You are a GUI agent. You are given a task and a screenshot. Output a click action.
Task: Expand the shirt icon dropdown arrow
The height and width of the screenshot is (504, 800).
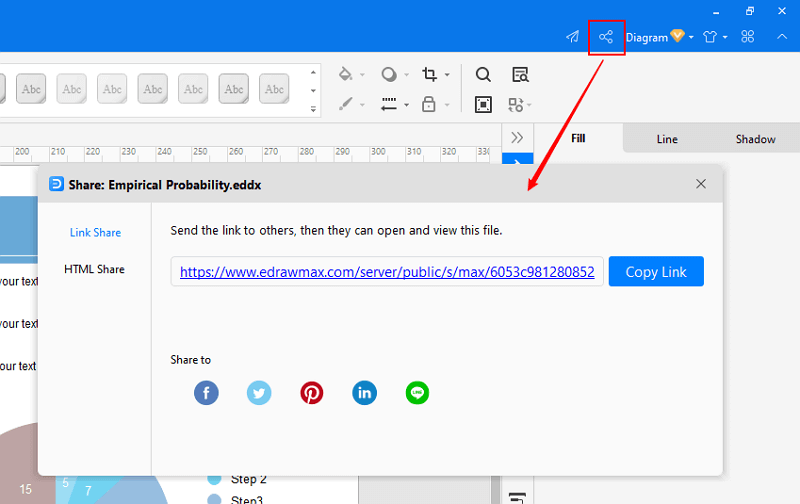click(725, 37)
